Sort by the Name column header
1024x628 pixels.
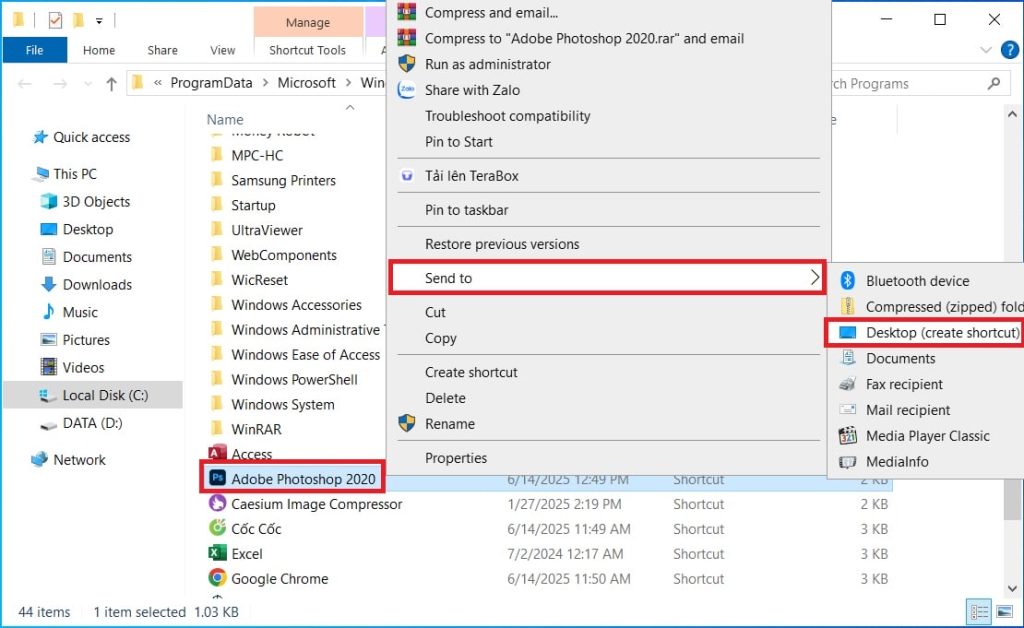225,119
